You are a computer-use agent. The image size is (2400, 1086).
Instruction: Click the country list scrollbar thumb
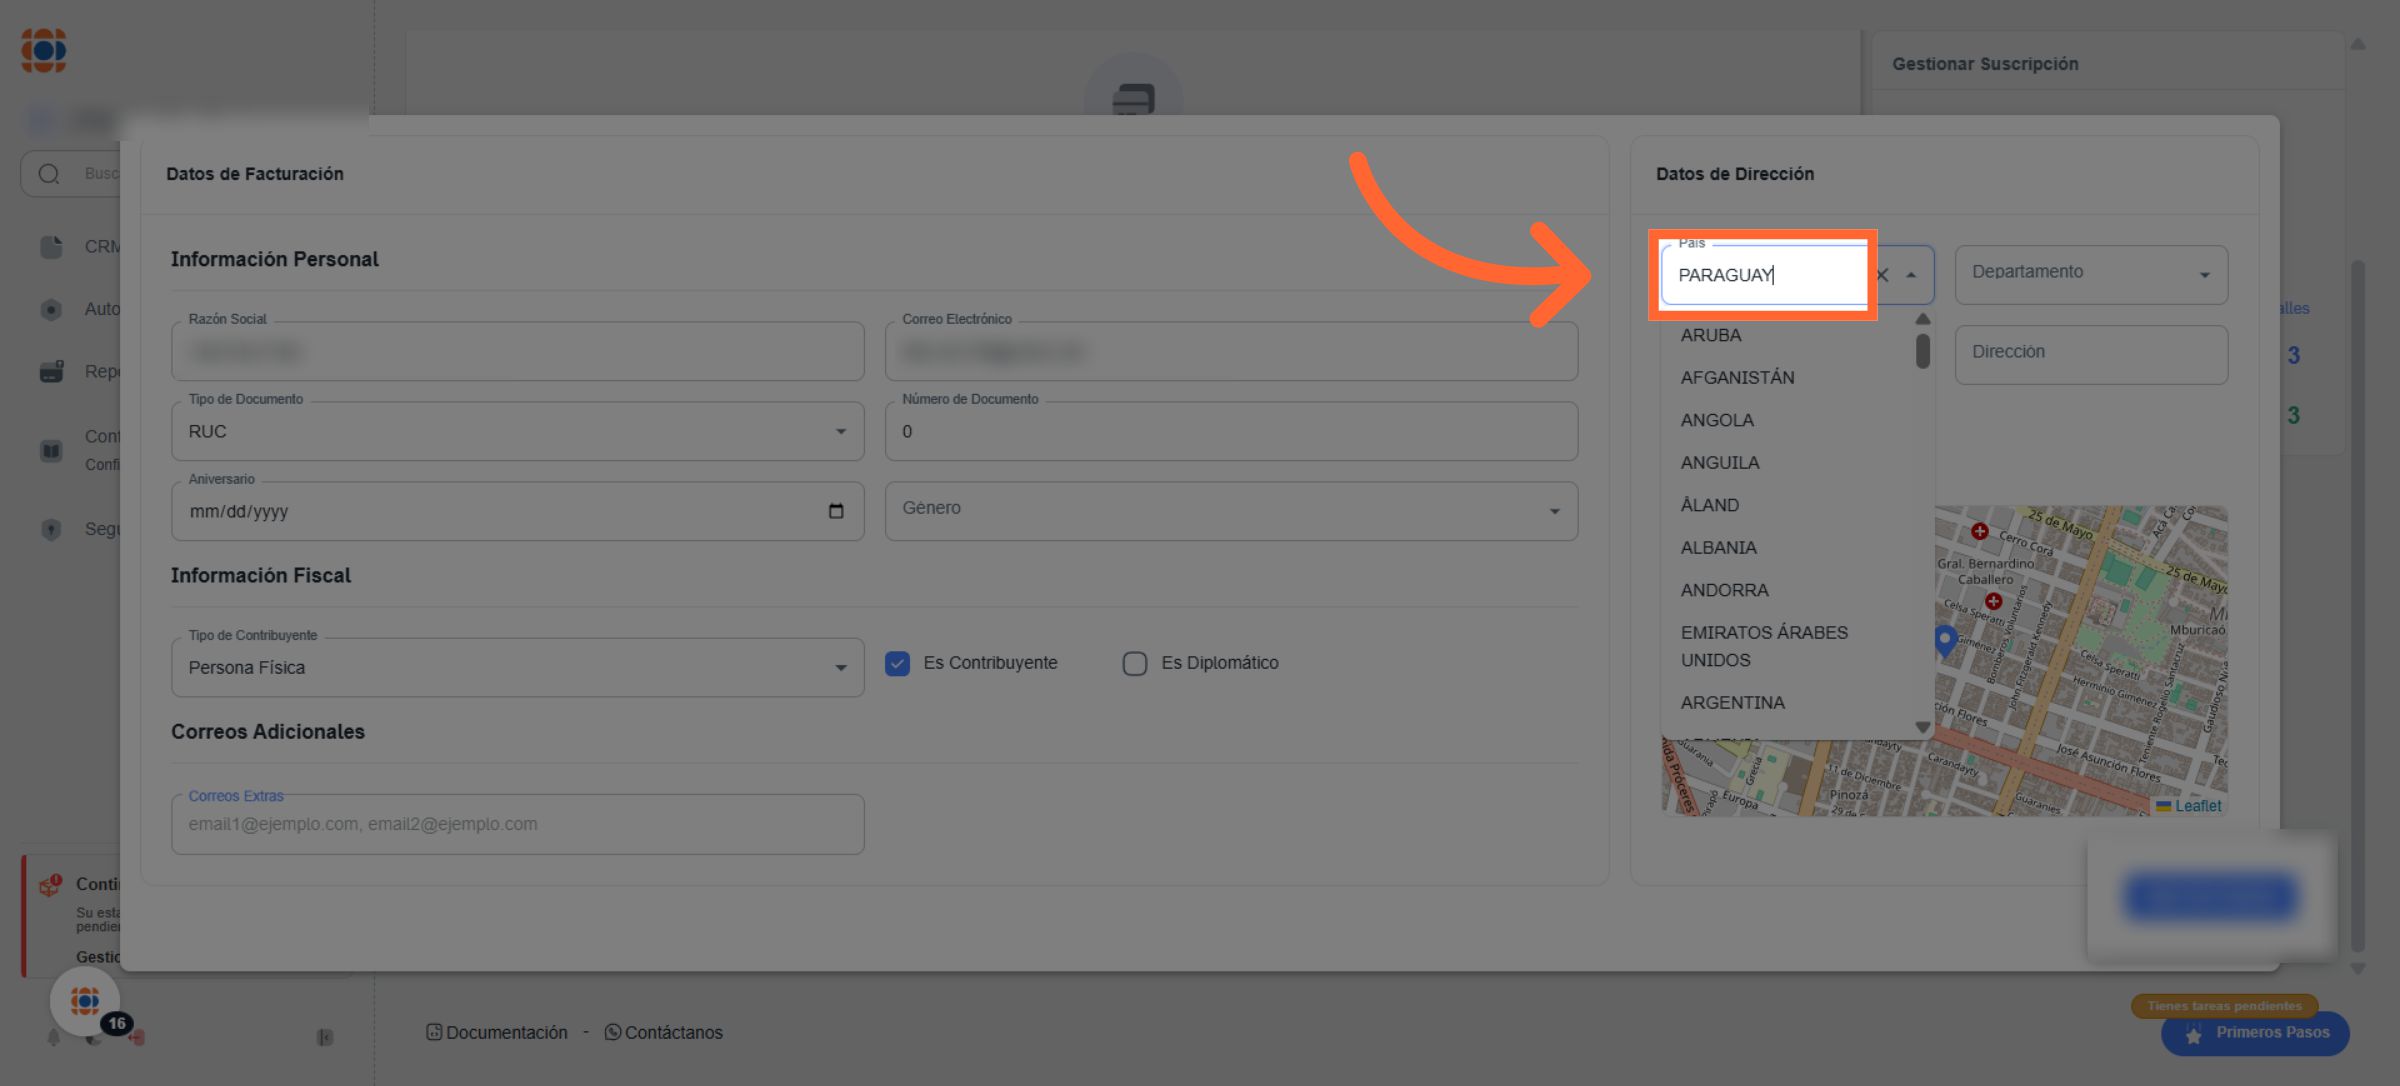(1922, 351)
